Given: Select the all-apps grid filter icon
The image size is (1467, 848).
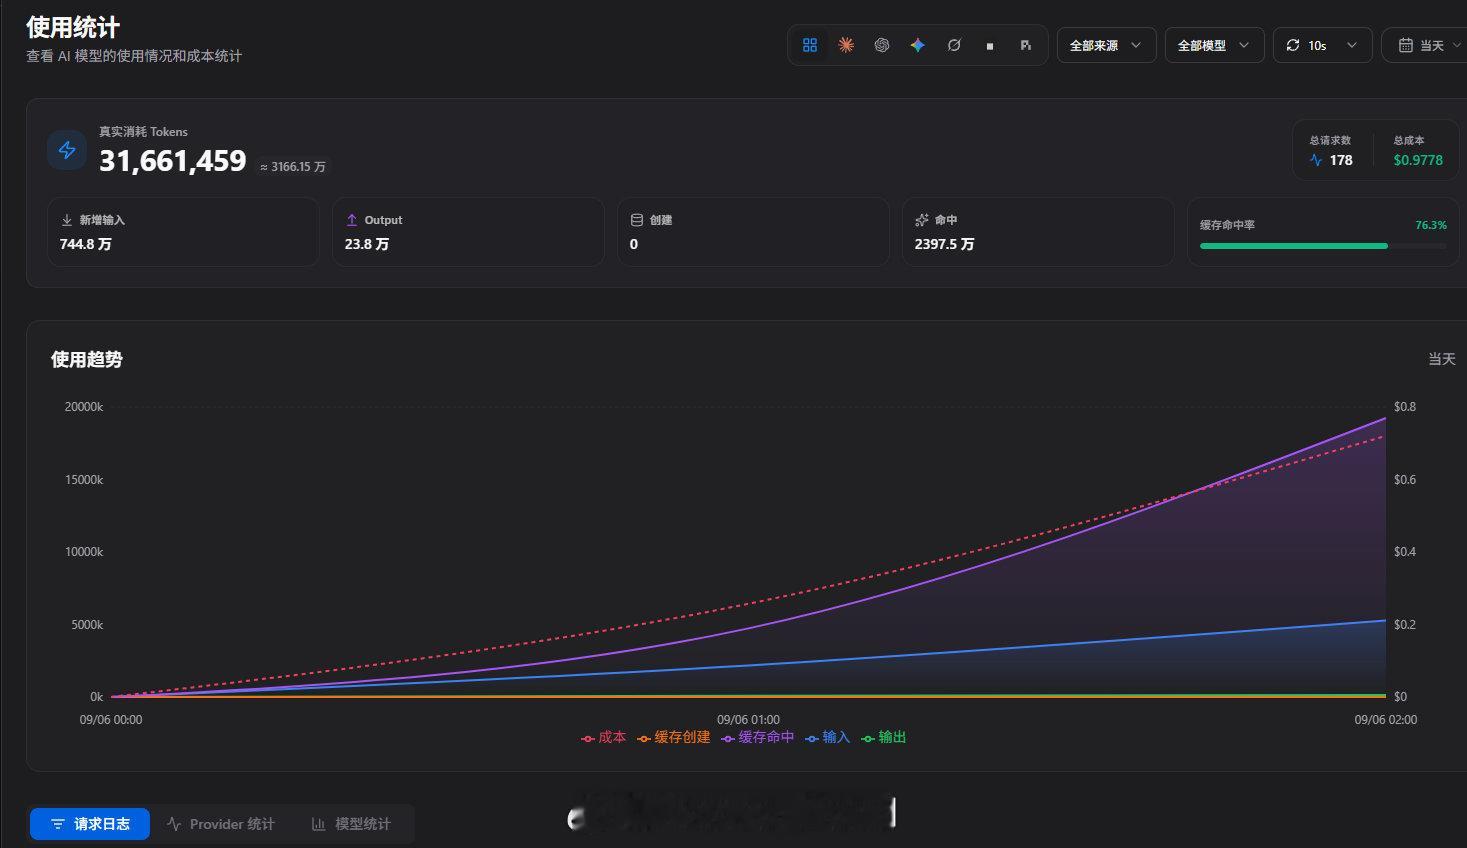Looking at the screenshot, I should point(810,45).
